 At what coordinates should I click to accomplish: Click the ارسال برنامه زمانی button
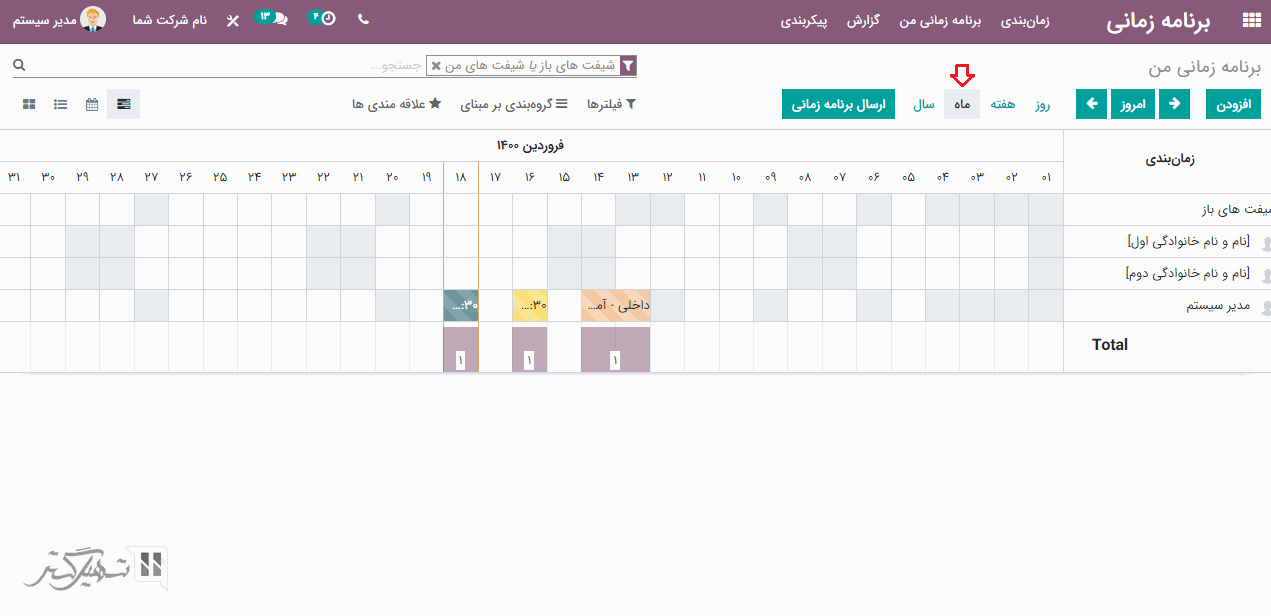coord(838,104)
